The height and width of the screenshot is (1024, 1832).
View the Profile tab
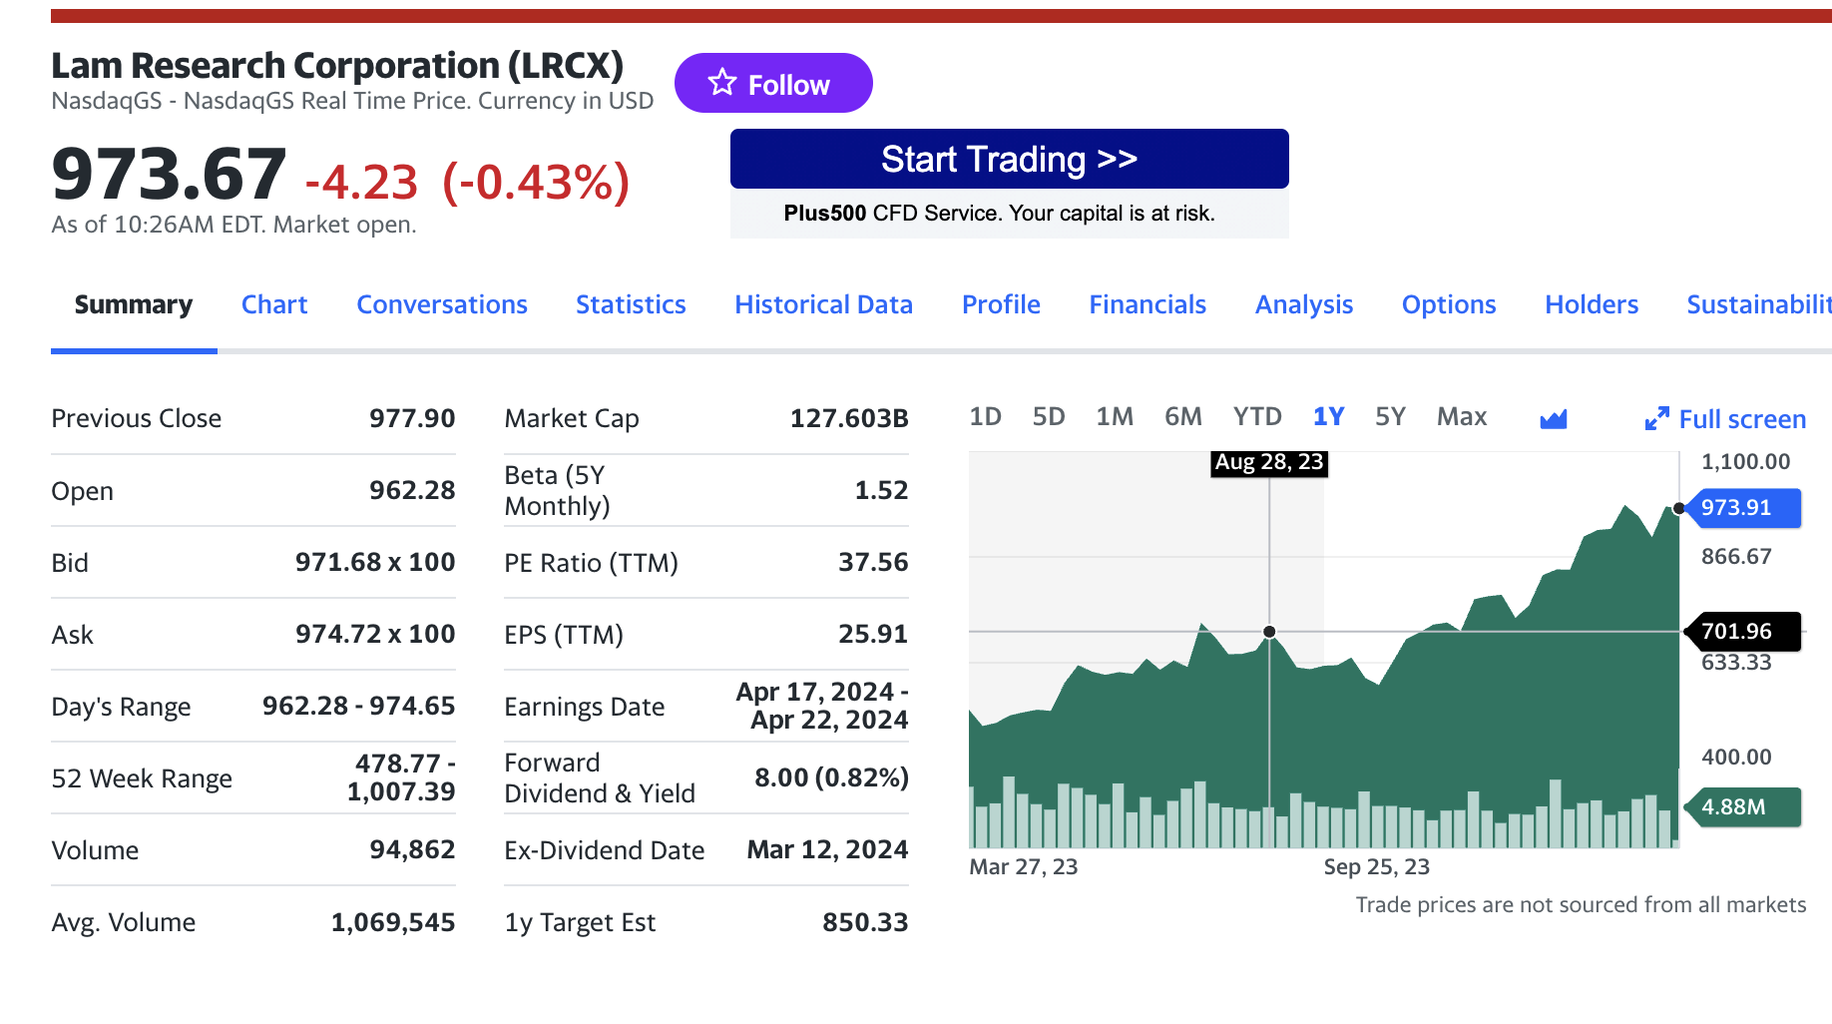[1000, 305]
